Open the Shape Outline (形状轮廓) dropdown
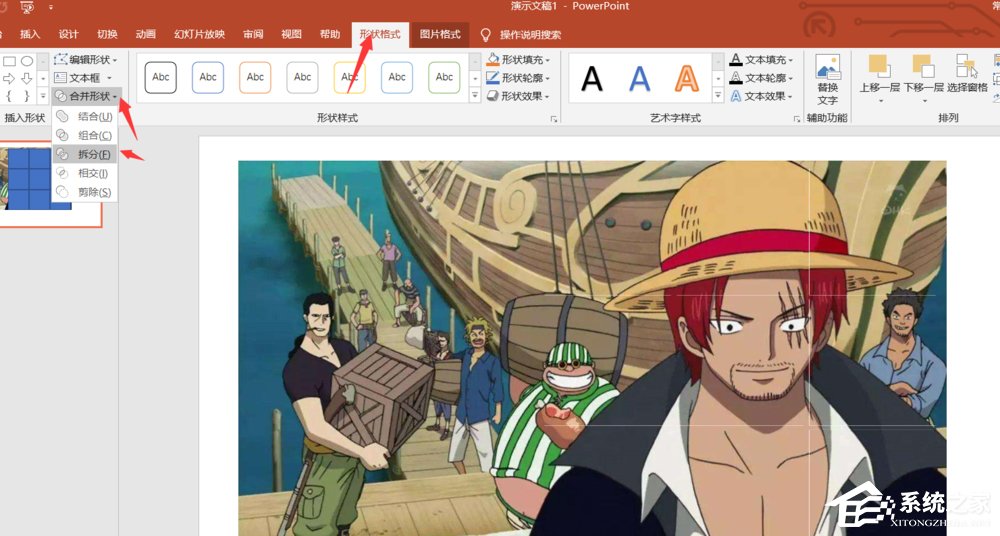This screenshot has height=536, width=1000. coord(517,78)
